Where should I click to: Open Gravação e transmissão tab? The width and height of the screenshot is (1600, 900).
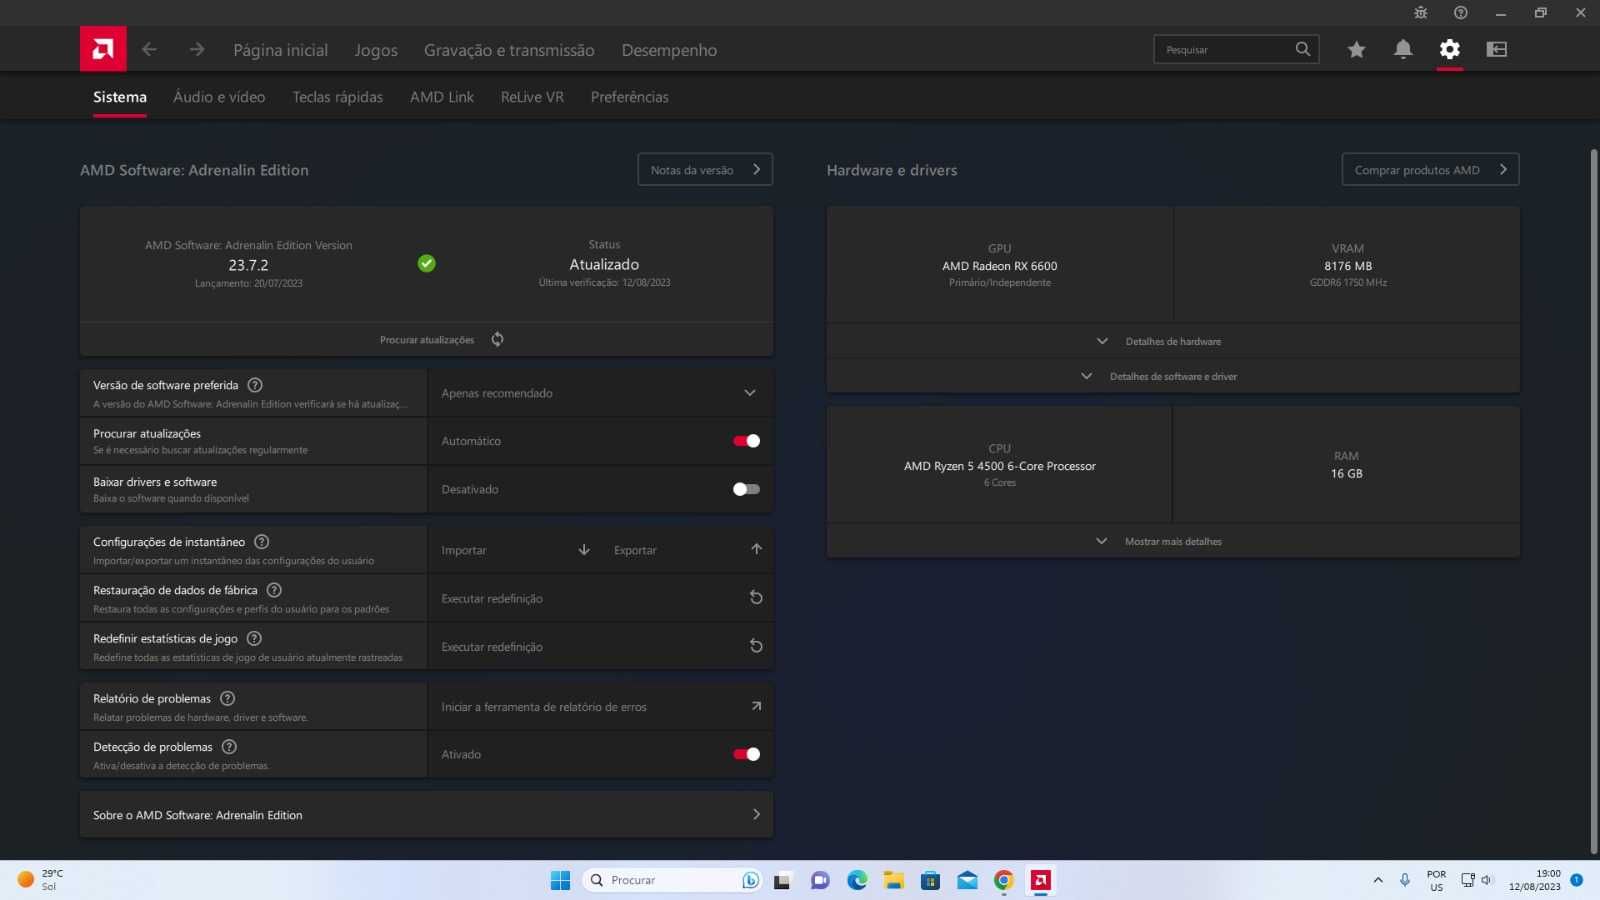pos(509,50)
